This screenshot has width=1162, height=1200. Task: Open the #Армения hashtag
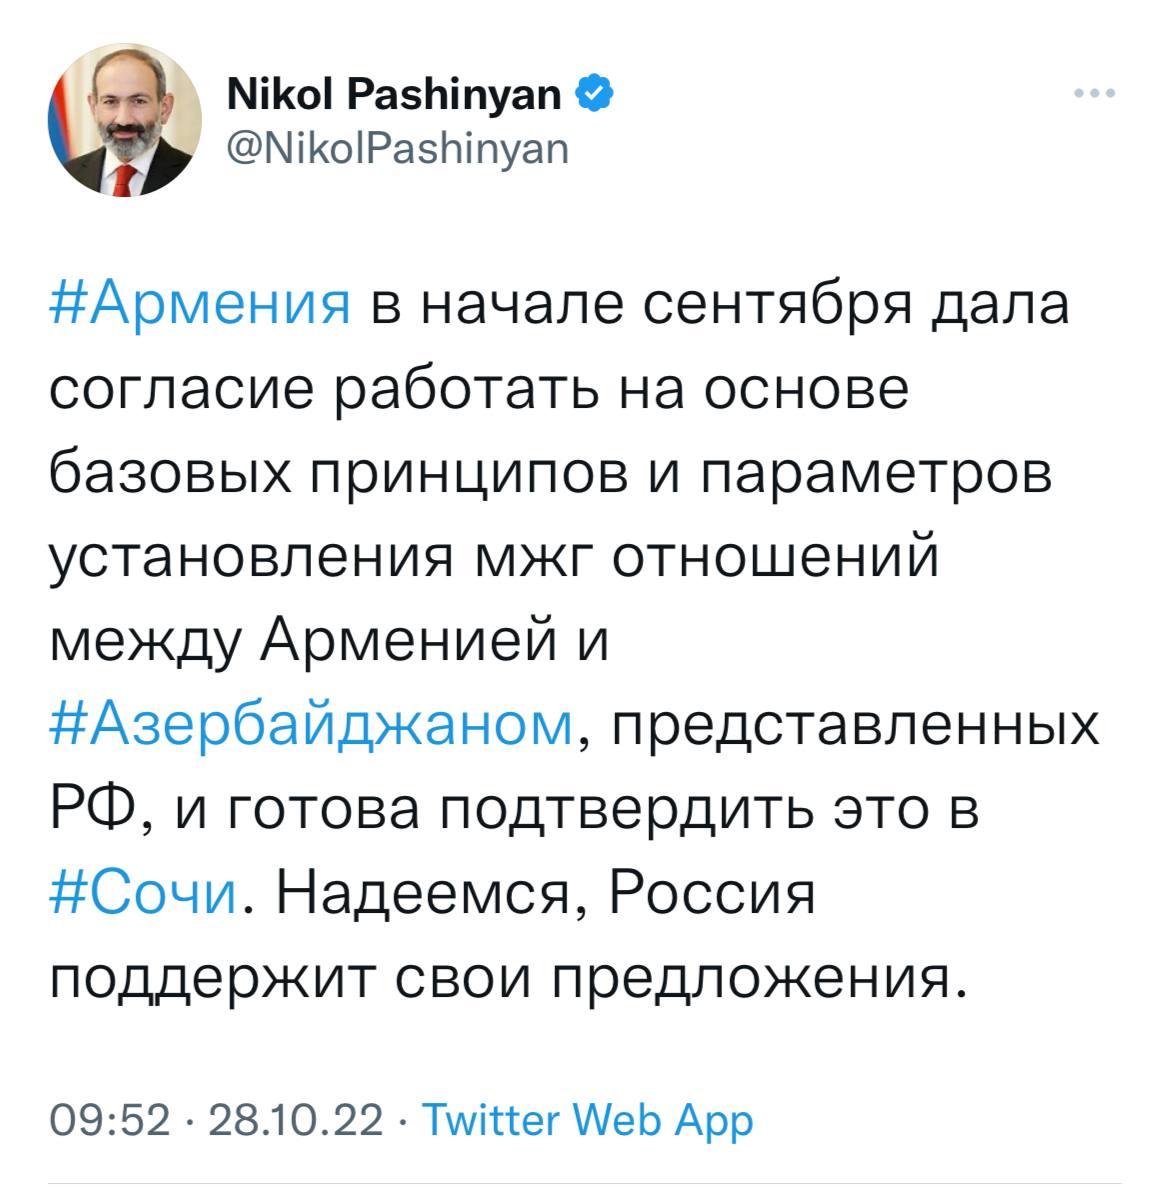pos(200,305)
